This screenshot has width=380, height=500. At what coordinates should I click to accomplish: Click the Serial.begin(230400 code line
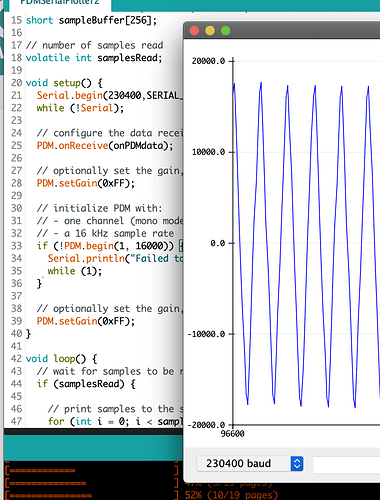(110, 96)
